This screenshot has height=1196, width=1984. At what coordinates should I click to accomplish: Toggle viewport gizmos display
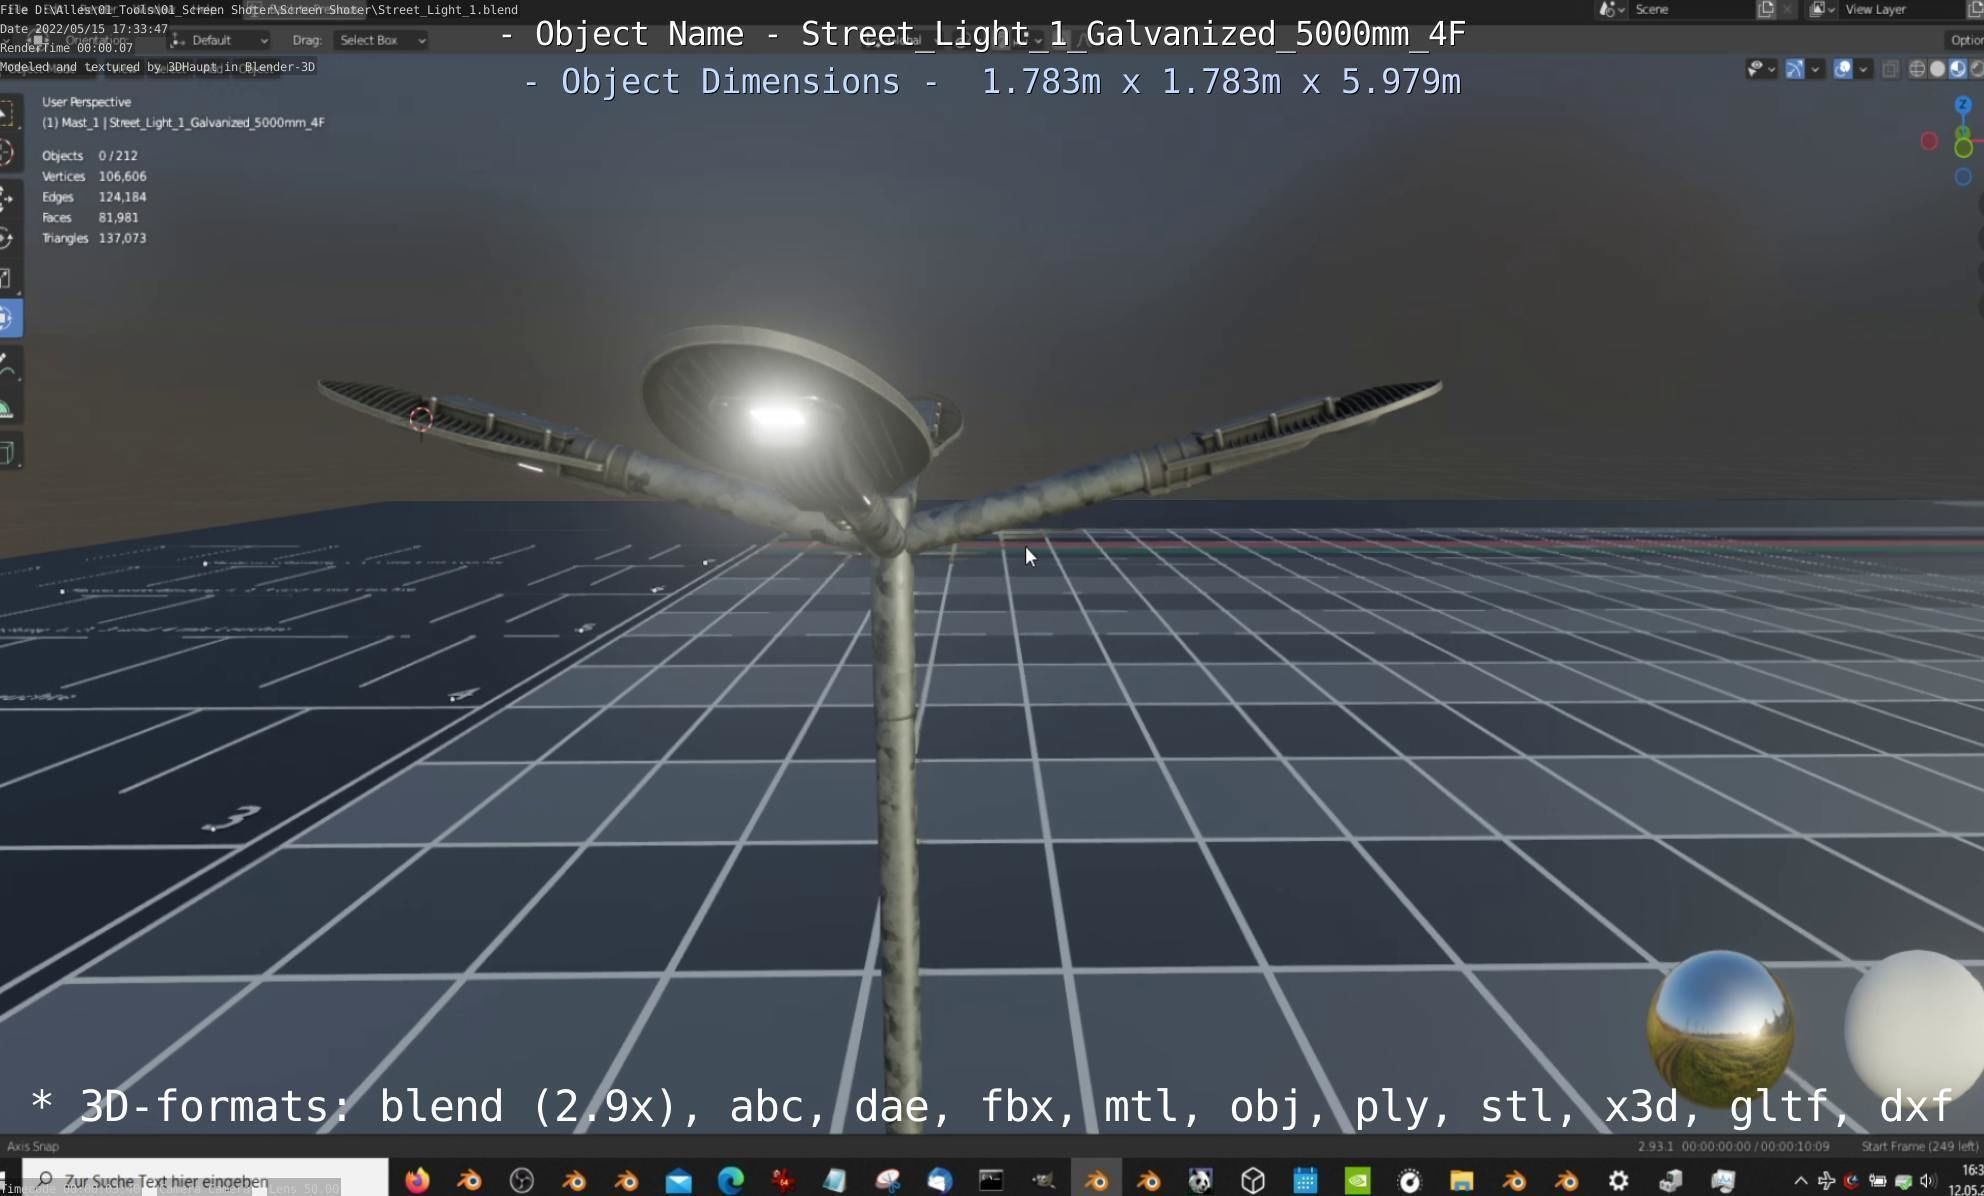point(1795,69)
